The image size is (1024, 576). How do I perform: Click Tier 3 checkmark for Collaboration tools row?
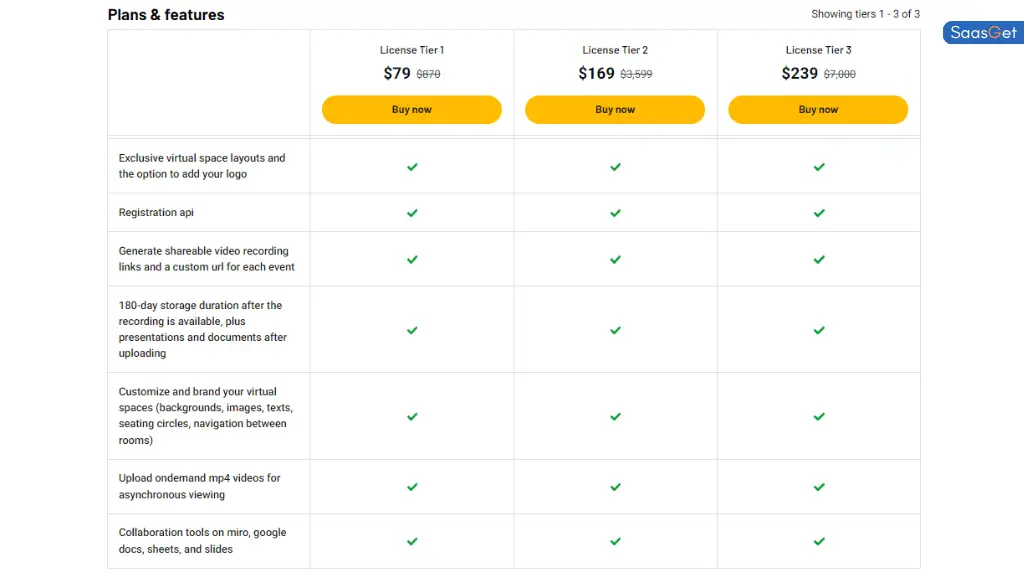click(x=819, y=541)
